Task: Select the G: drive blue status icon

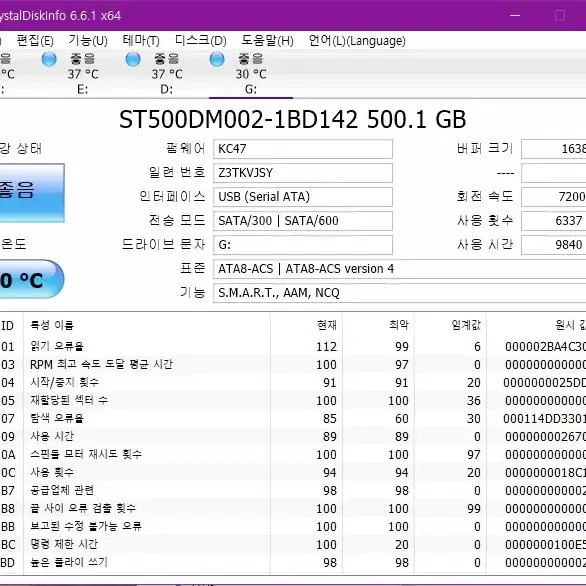Action: pyautogui.click(x=217, y=59)
